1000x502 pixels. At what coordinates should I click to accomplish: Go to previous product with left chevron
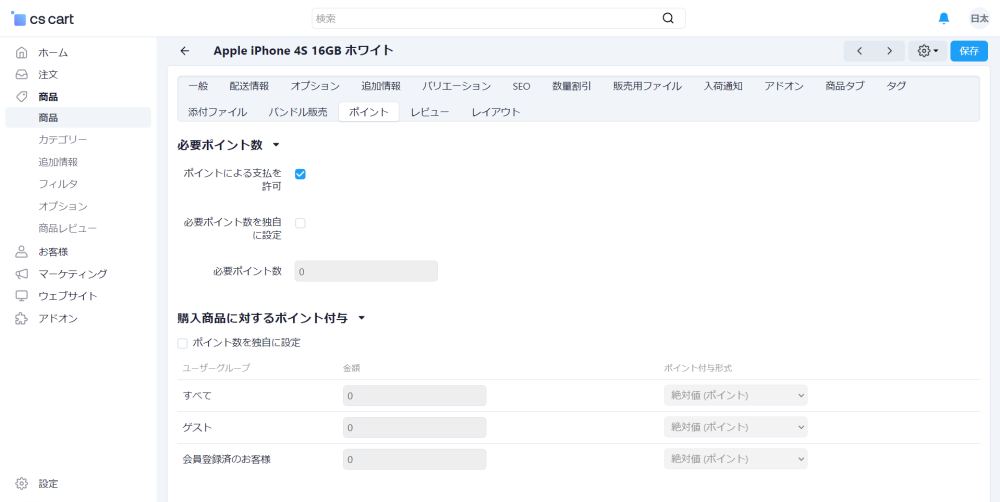[x=859, y=51]
